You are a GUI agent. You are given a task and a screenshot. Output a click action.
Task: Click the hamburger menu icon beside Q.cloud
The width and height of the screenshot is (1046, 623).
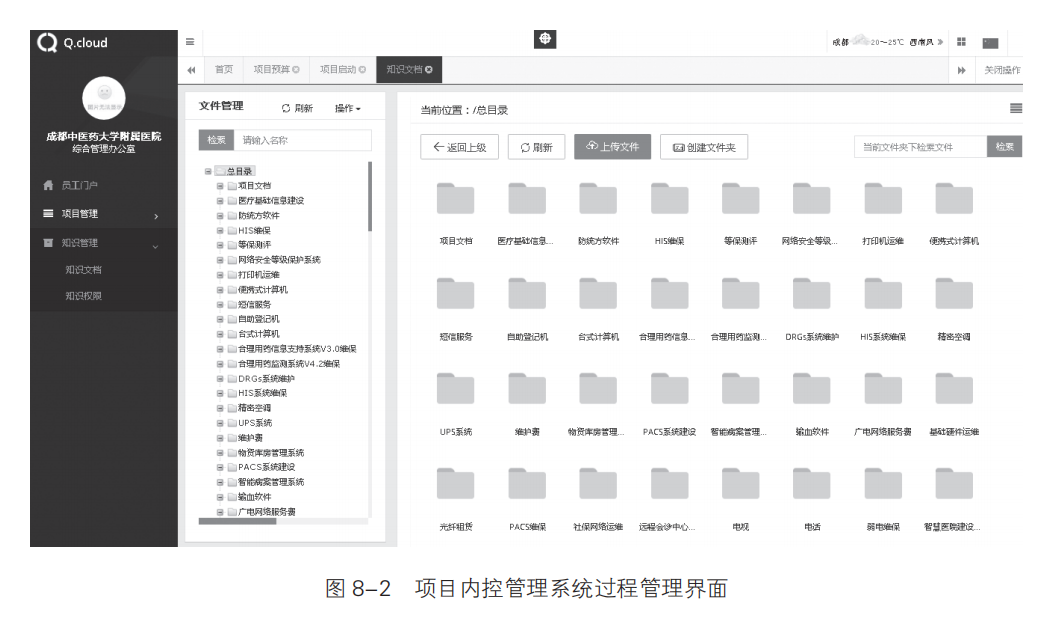190,42
